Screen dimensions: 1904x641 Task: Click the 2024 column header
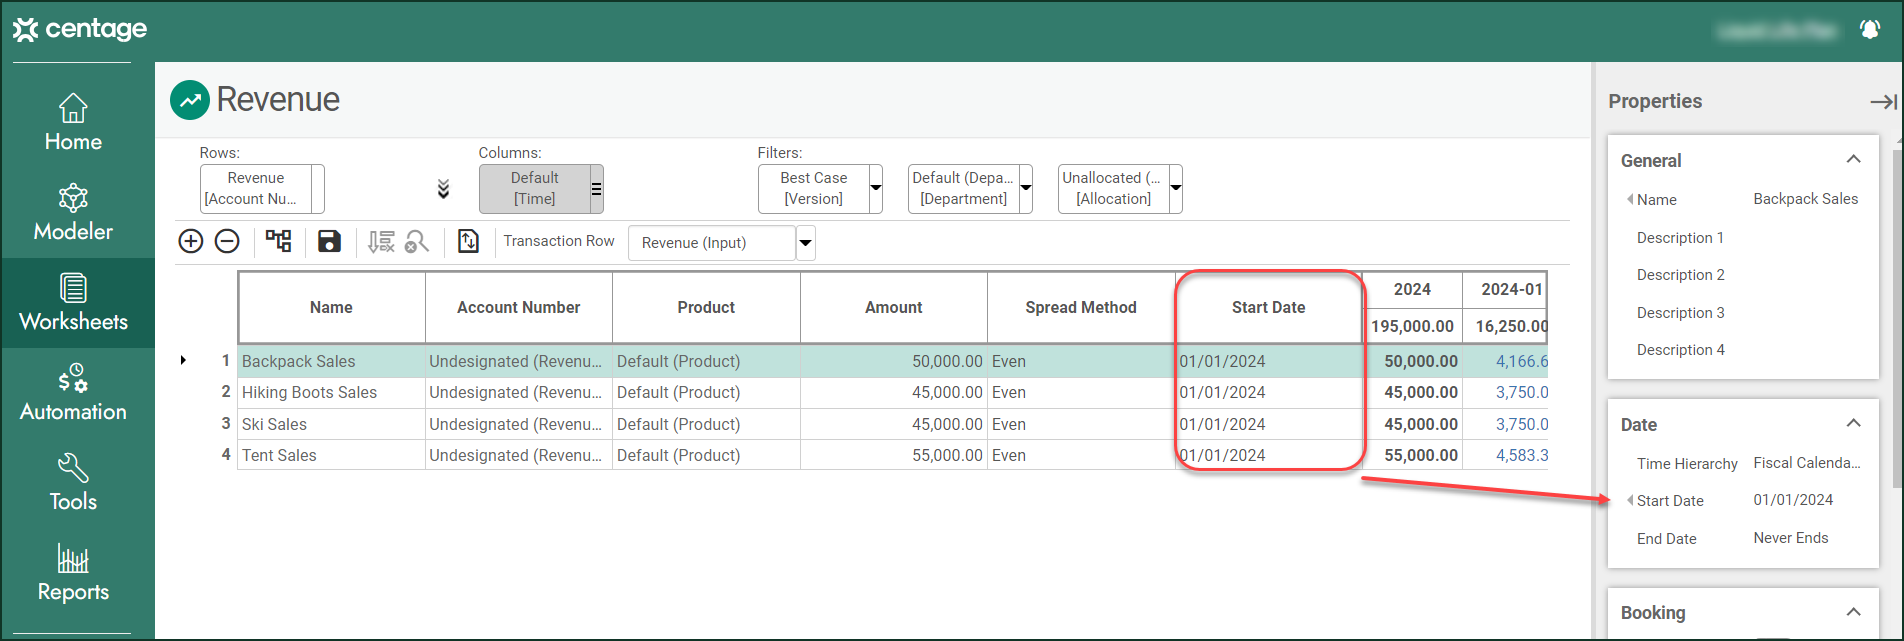1412,290
